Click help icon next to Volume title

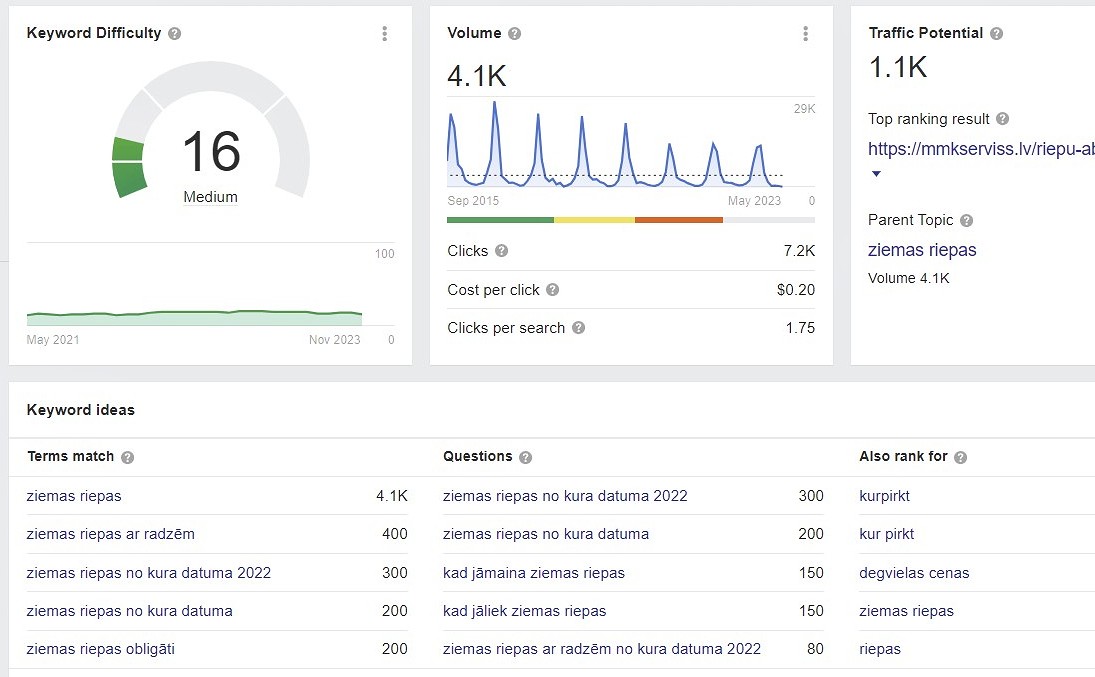coord(515,34)
